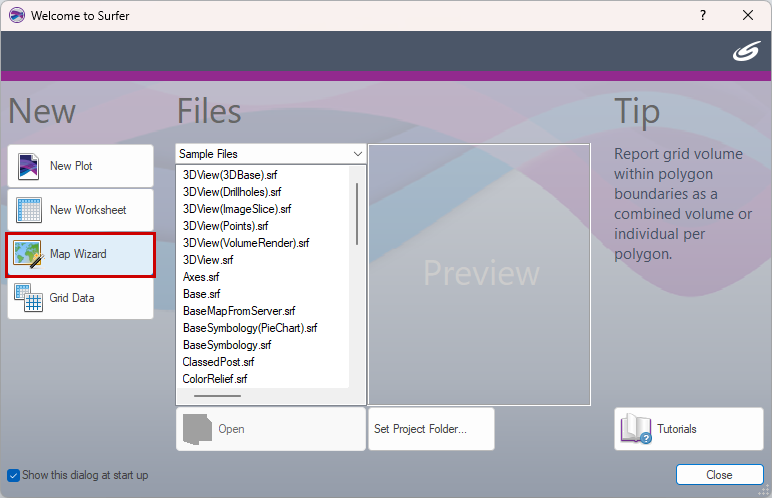The height and width of the screenshot is (498, 772).
Task: Expand the Sample Files dropdown
Action: click(x=271, y=154)
